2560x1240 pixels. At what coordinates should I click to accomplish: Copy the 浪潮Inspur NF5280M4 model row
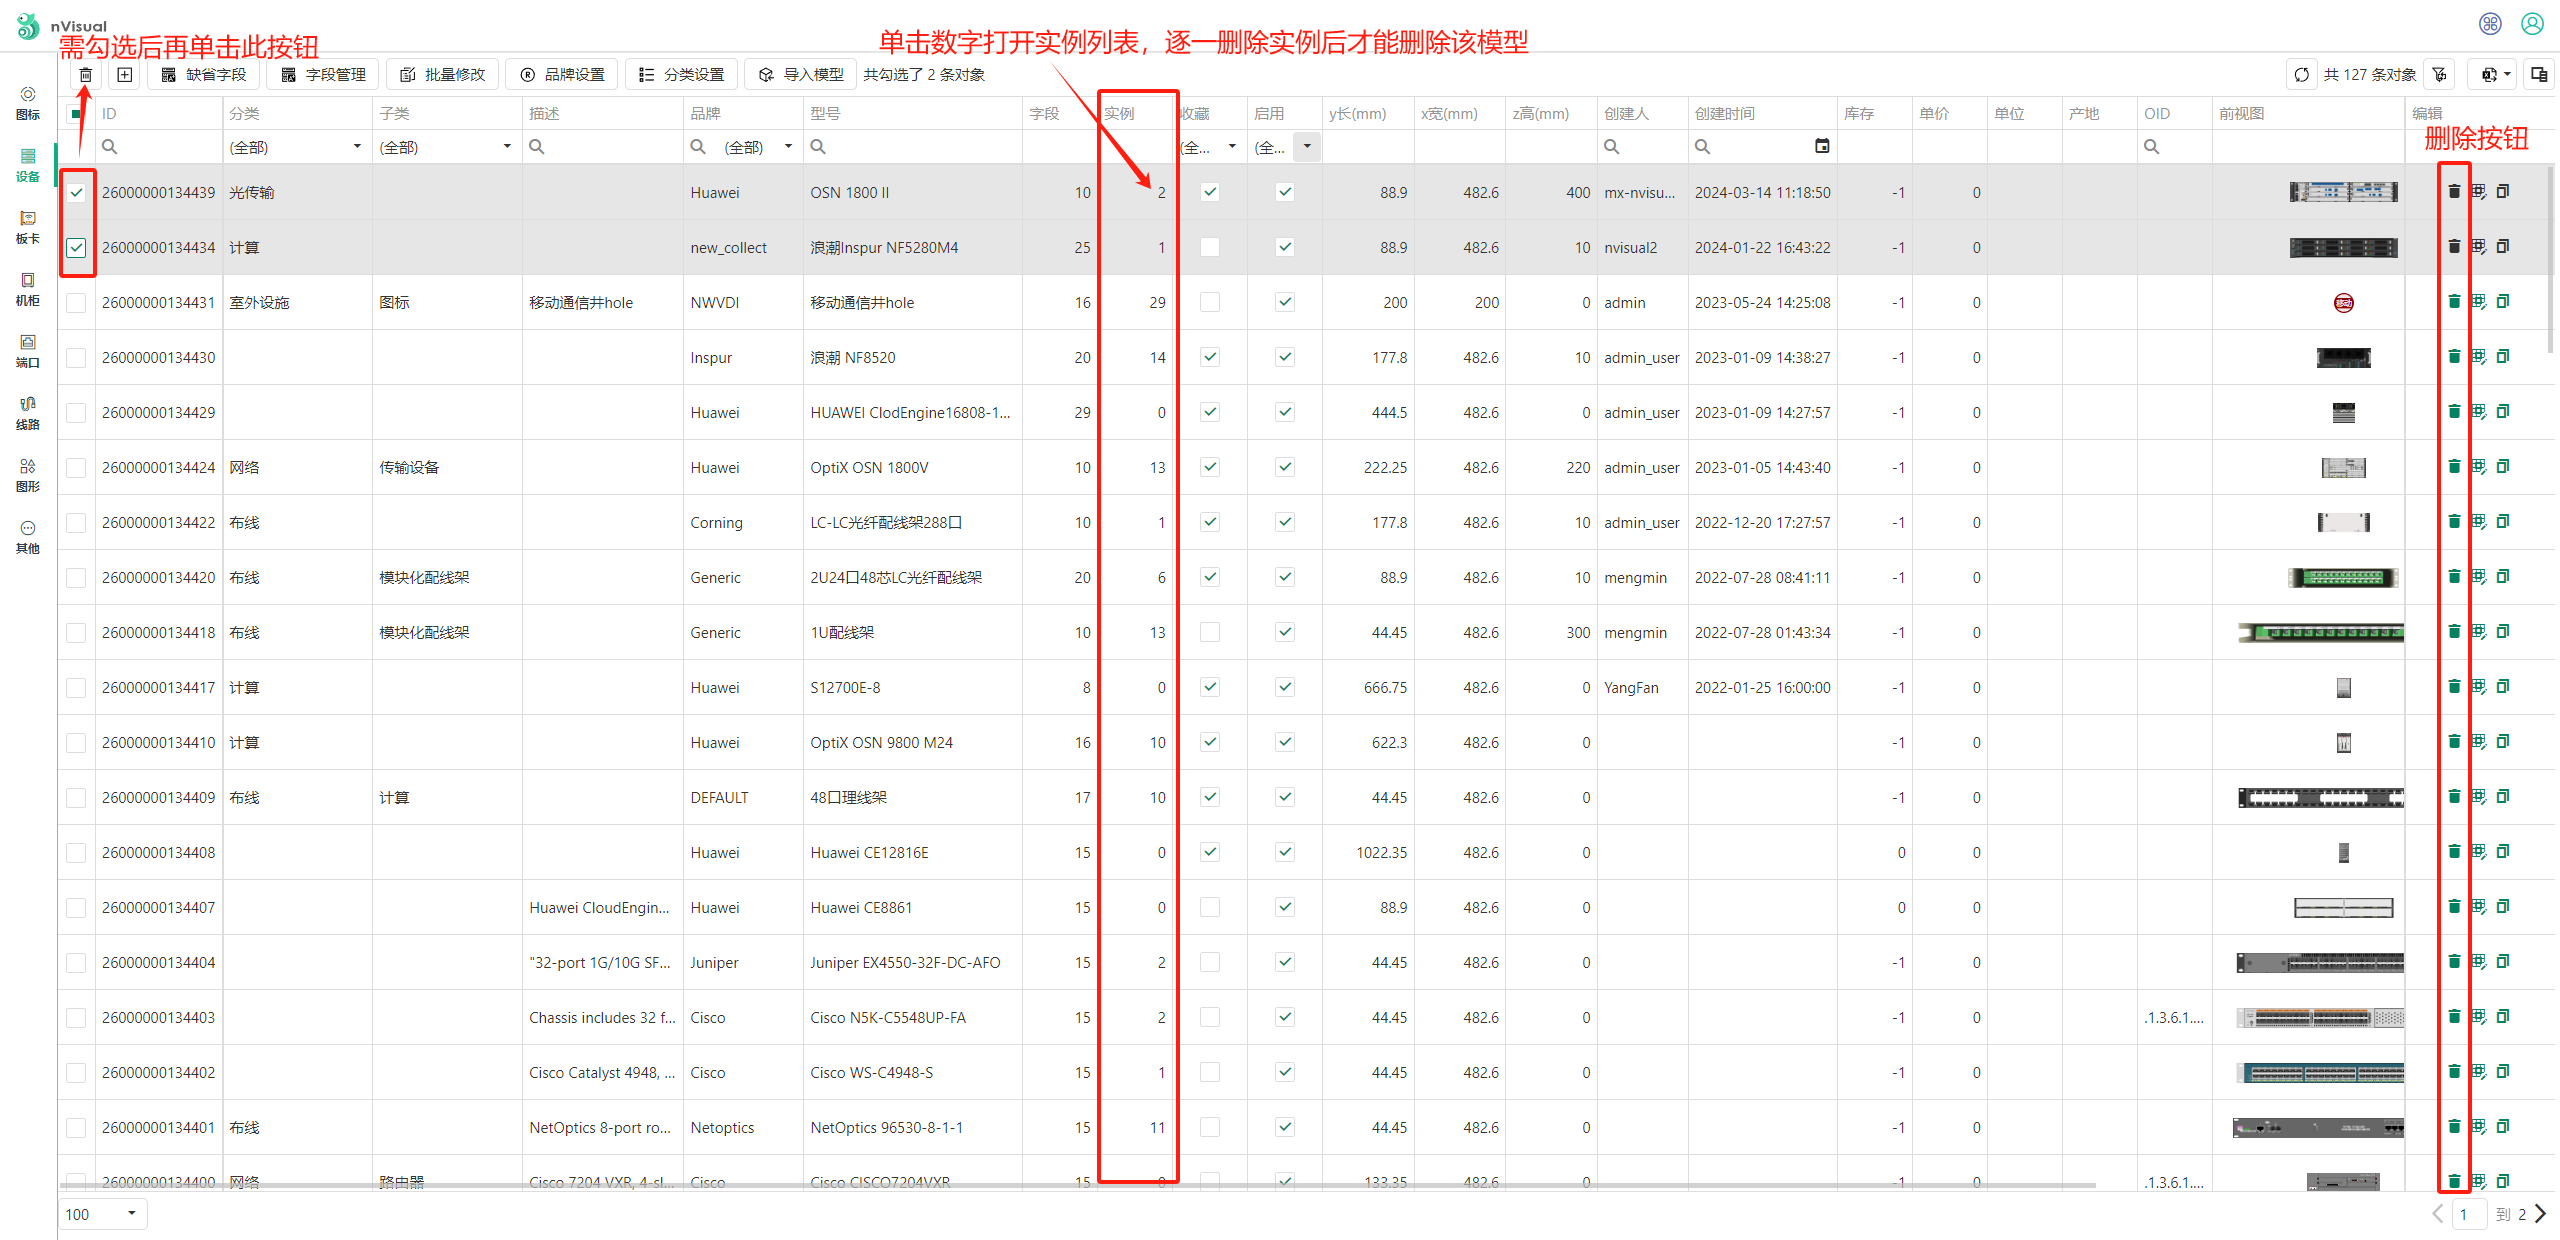point(2503,247)
